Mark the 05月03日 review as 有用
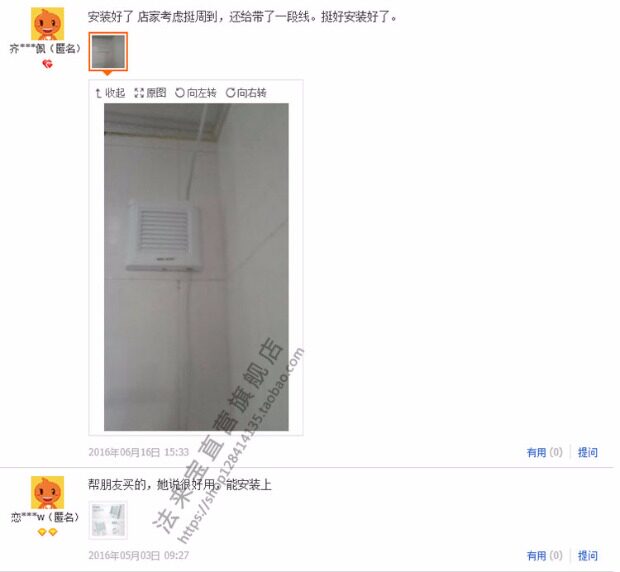Screen dimensions: 620x572 pyautogui.click(x=544, y=556)
